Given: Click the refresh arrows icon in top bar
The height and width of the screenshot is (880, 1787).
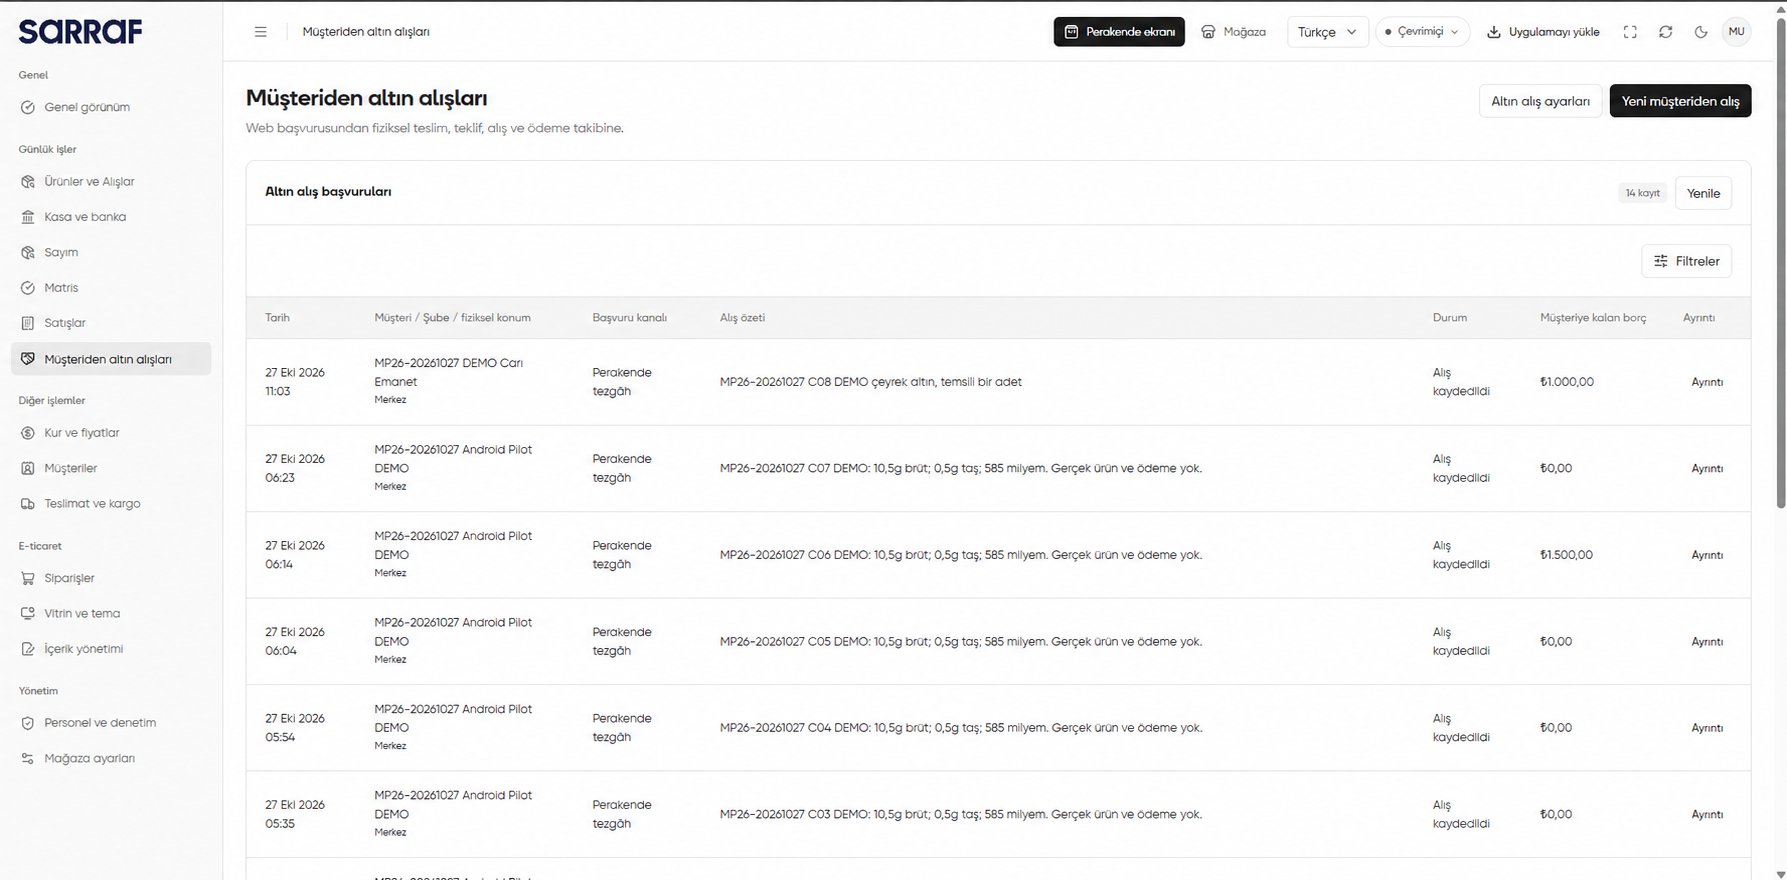Looking at the screenshot, I should 1665,32.
